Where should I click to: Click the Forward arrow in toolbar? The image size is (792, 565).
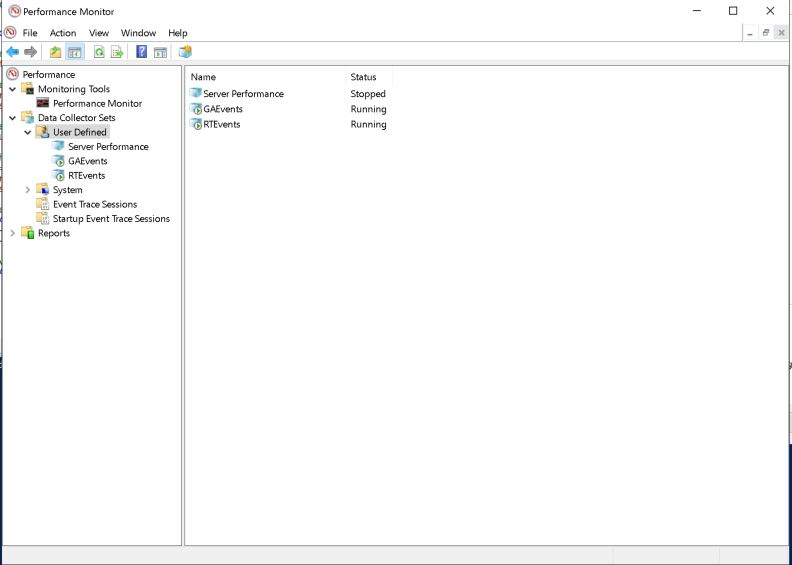click(31, 52)
